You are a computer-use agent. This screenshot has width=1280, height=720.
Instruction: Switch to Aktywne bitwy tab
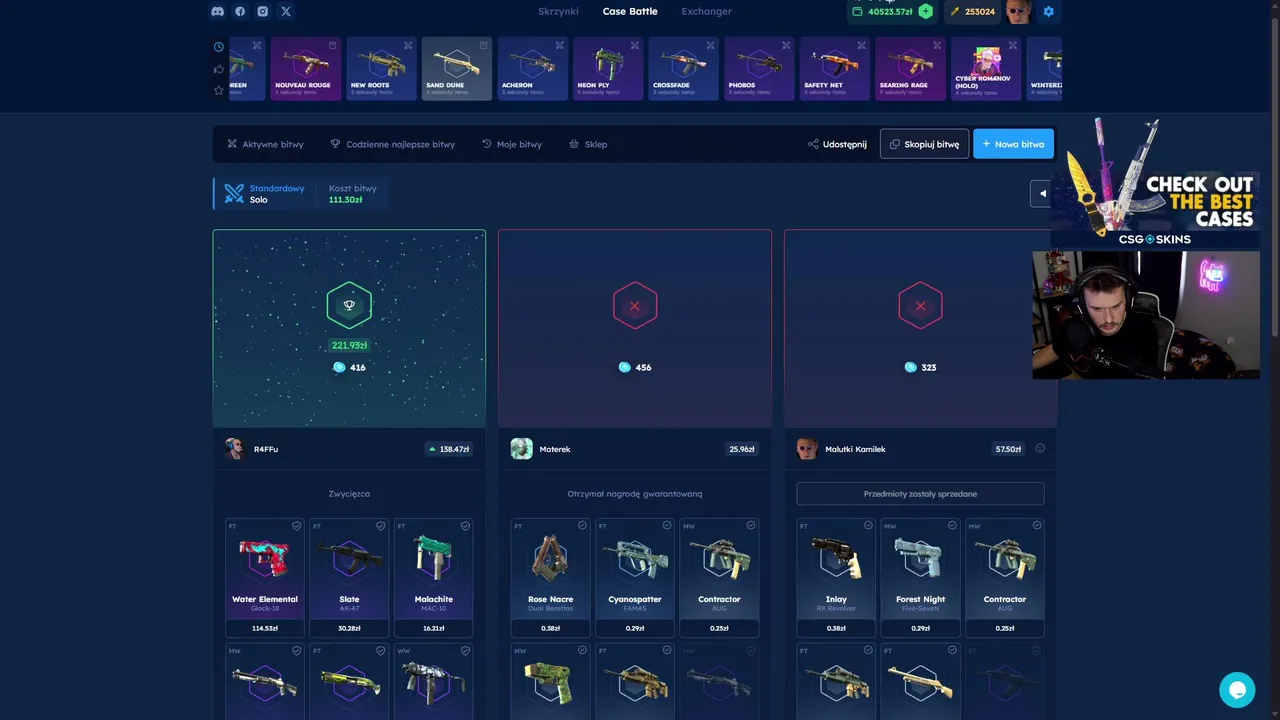[x=265, y=144]
